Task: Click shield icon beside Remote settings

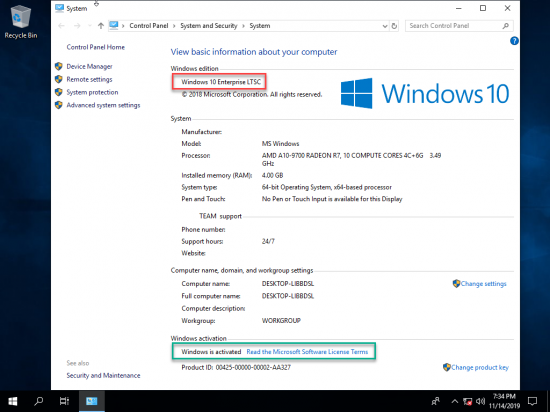Action: [x=59, y=79]
